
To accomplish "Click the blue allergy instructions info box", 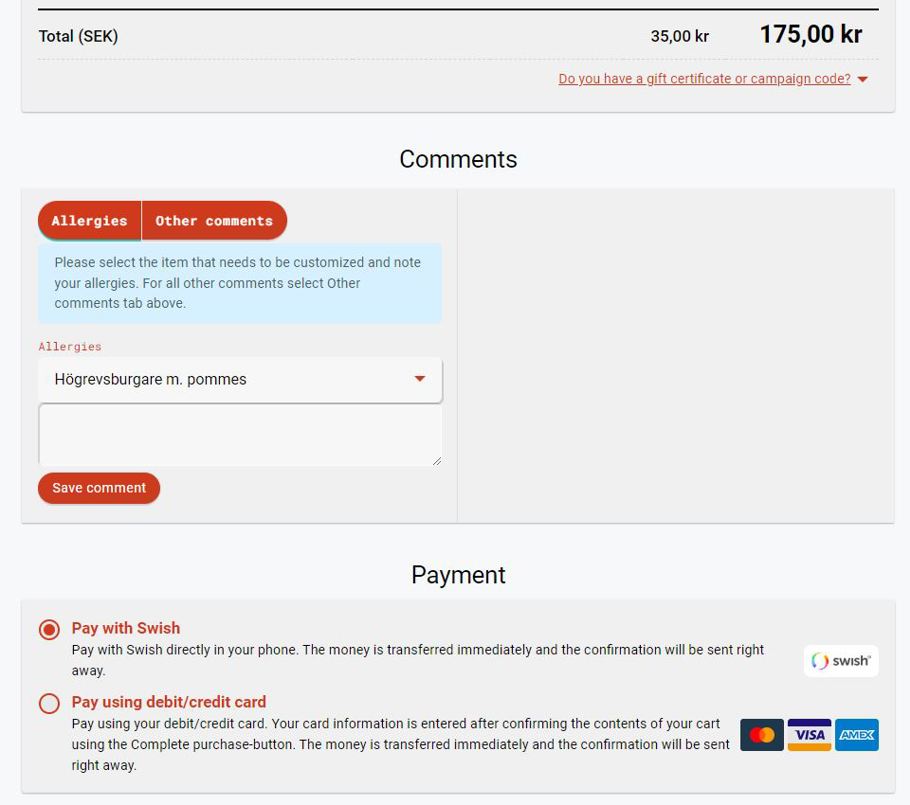I will click(x=239, y=283).
